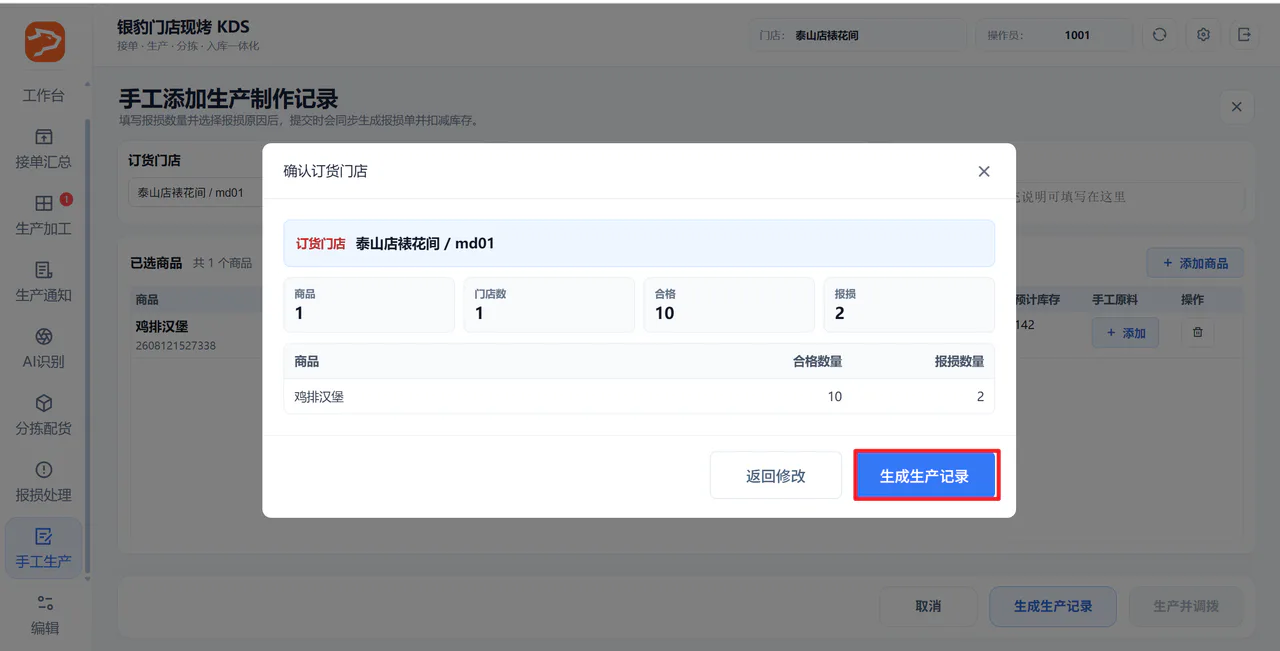Click the 添加商品 button
The width and height of the screenshot is (1280, 651).
[x=1195, y=263]
